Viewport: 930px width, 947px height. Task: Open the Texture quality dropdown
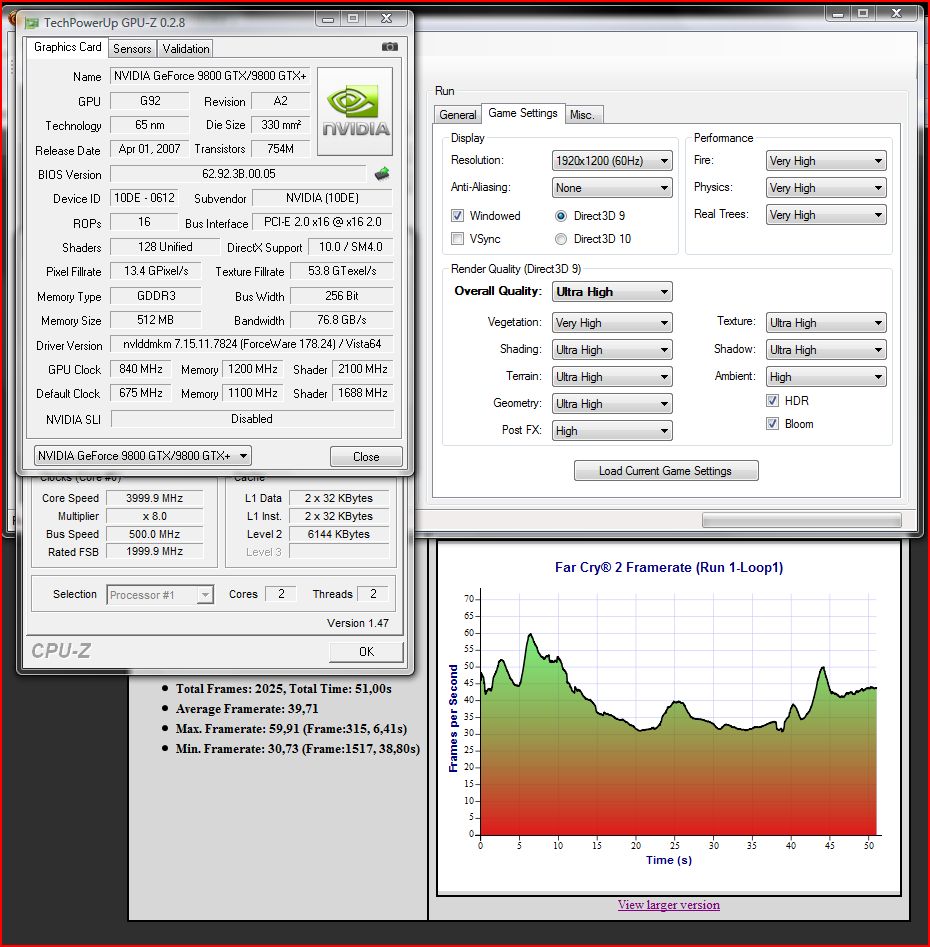(826, 323)
